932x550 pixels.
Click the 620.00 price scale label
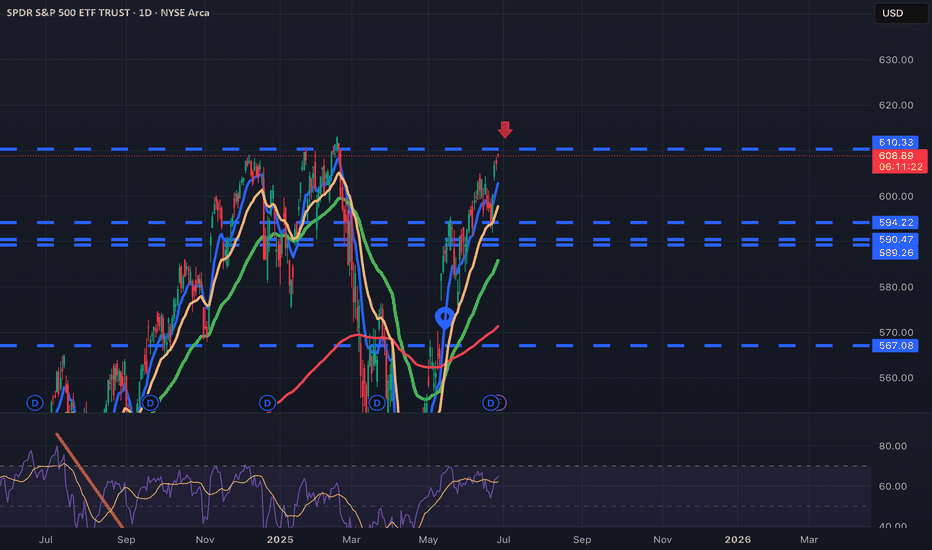[x=896, y=105]
